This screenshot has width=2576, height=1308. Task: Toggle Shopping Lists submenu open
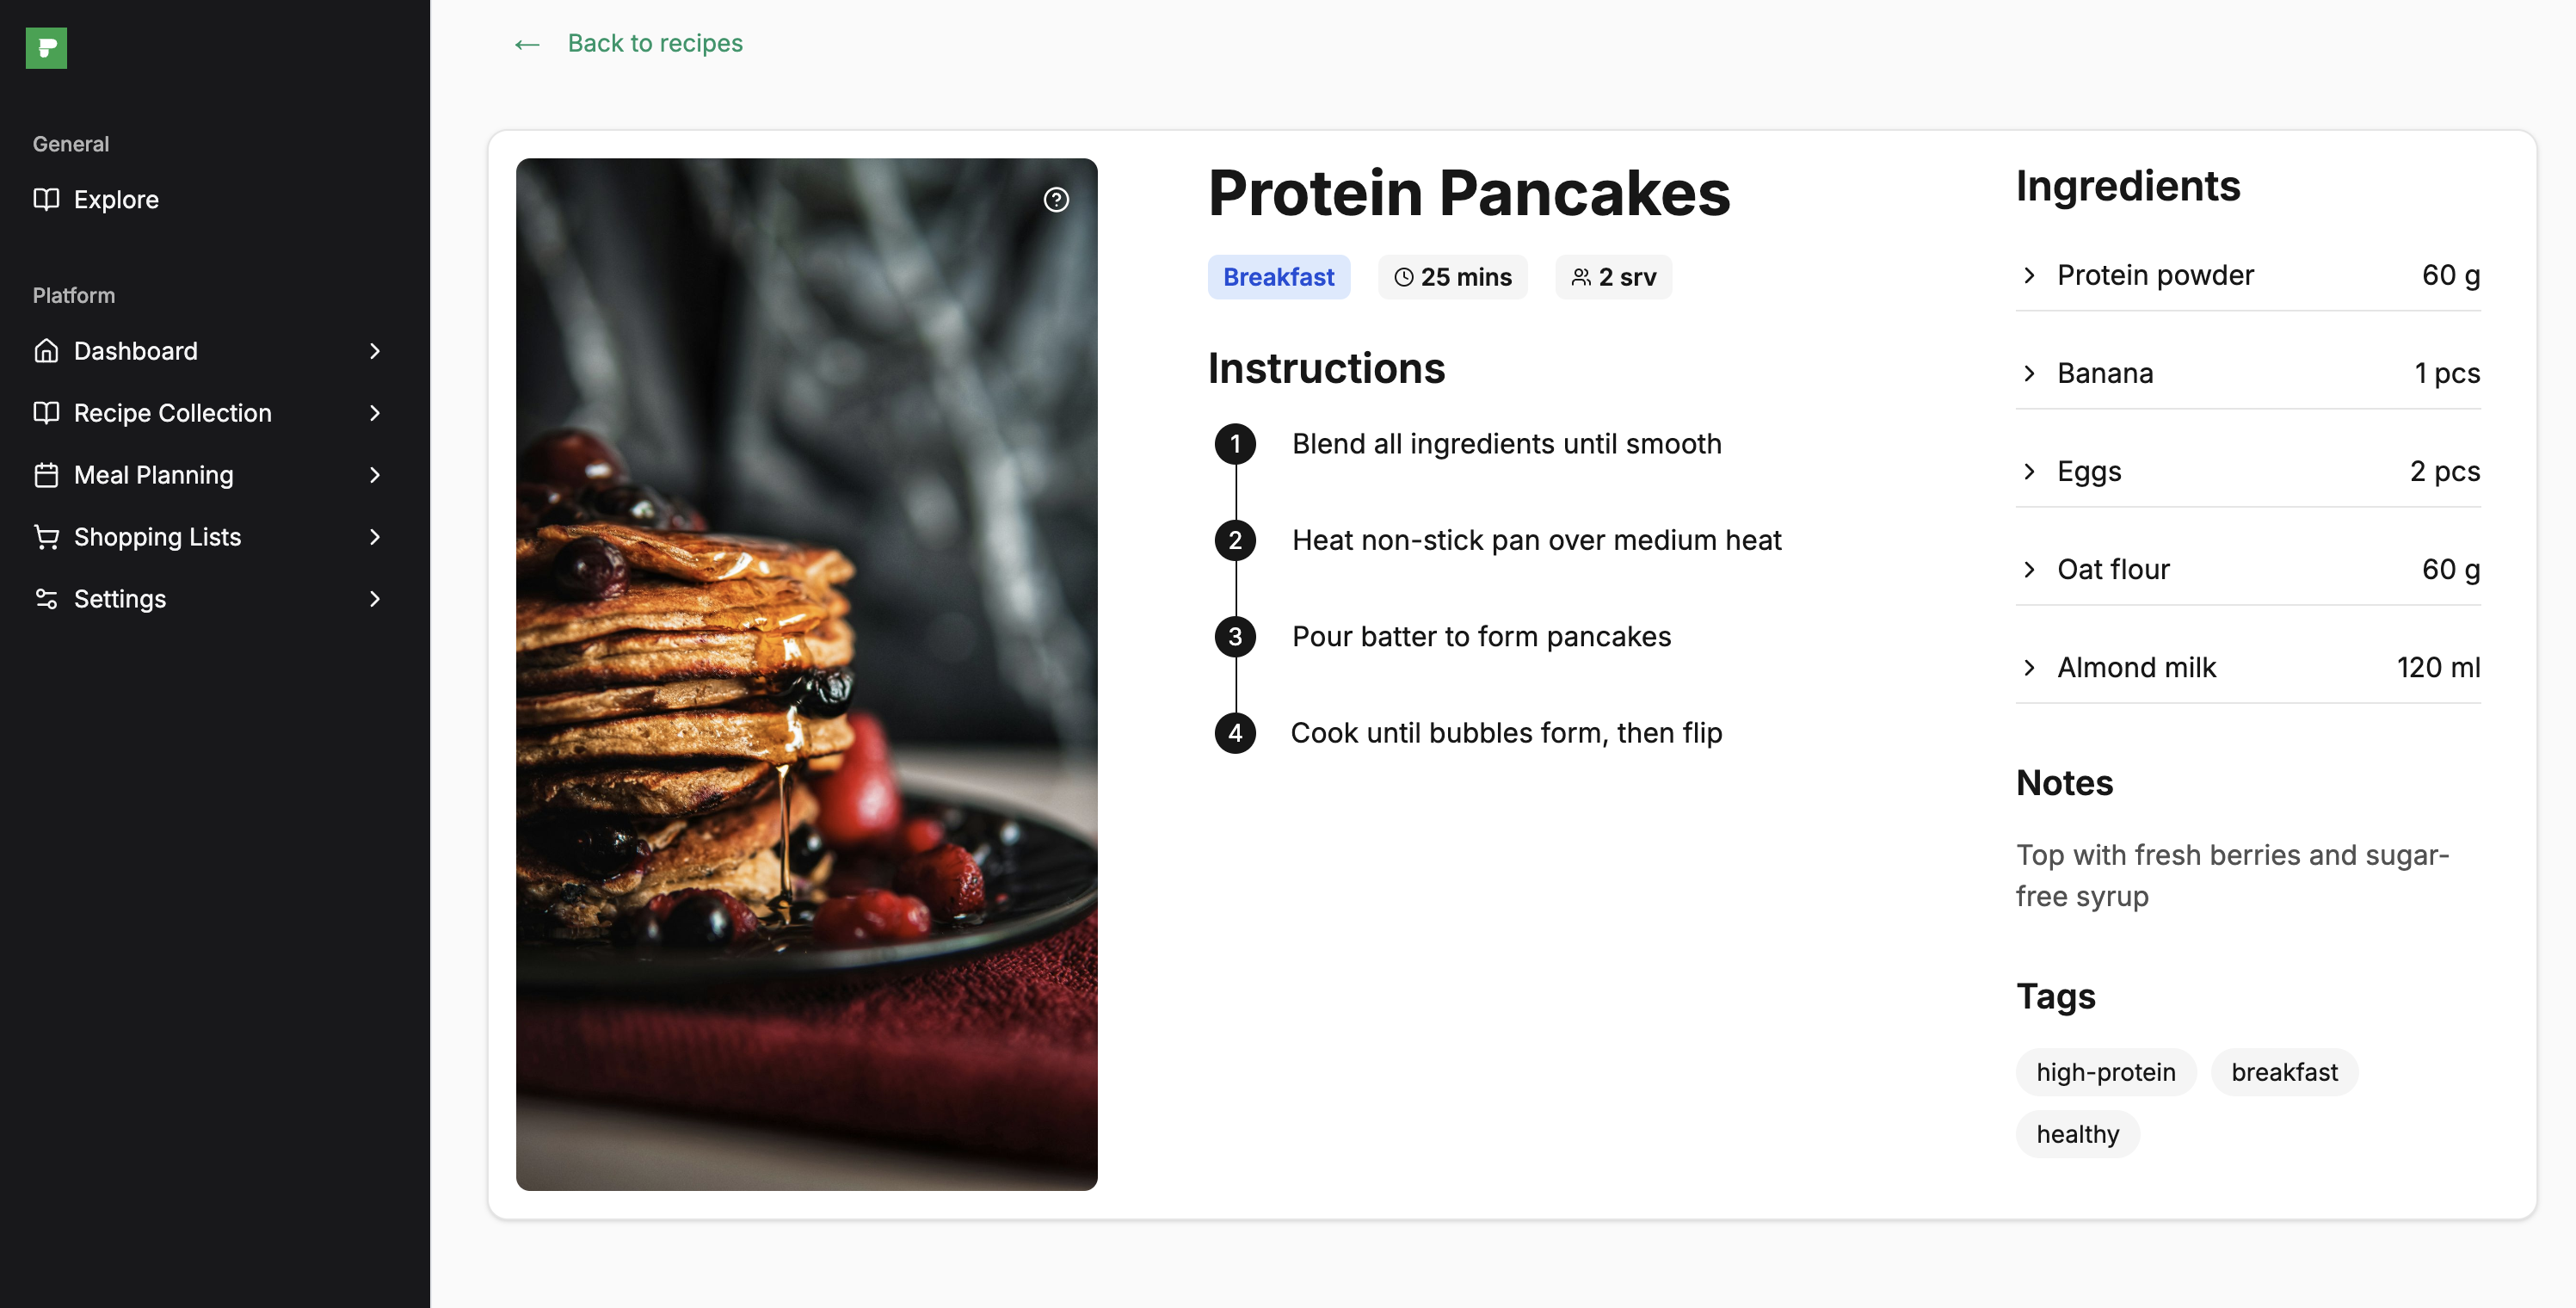pos(373,535)
